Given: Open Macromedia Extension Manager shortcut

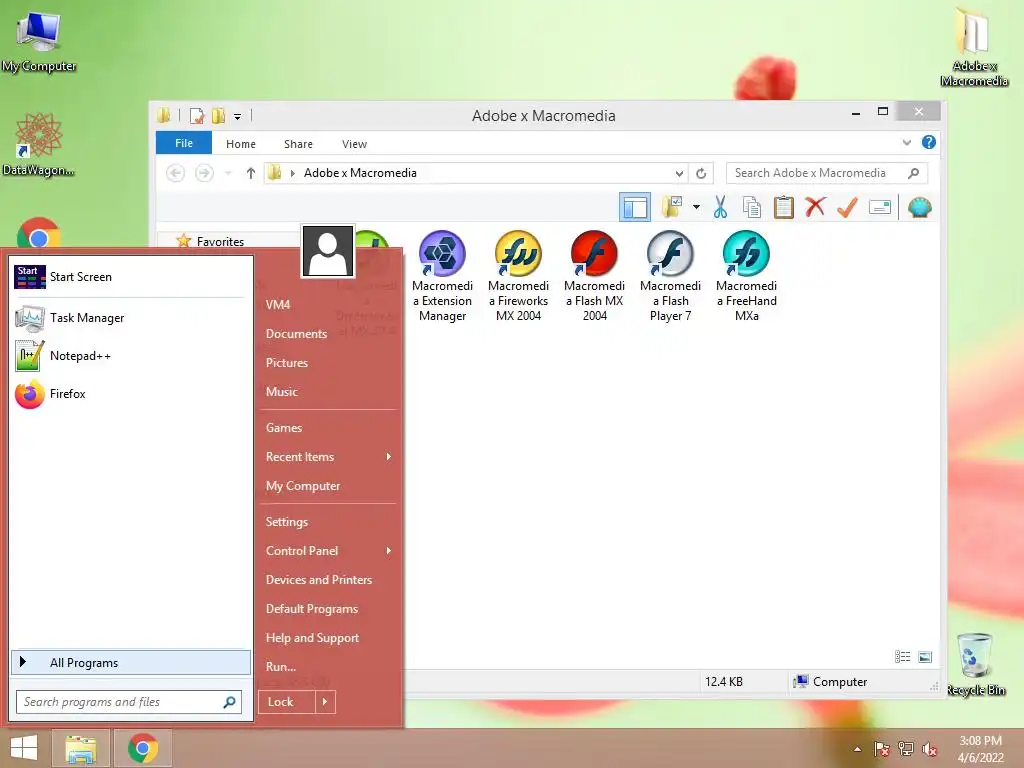Looking at the screenshot, I should tap(442, 276).
